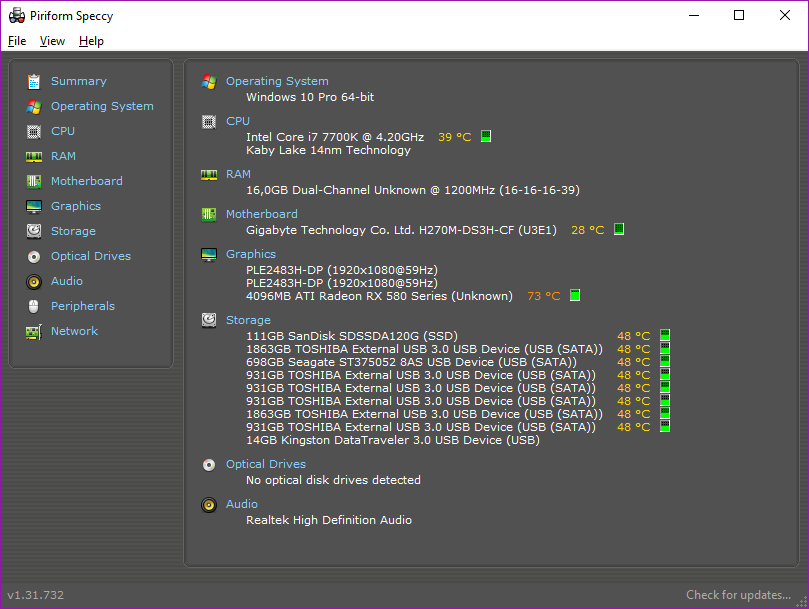Image resolution: width=809 pixels, height=609 pixels.
Task: Open the View menu
Action: tap(52, 41)
